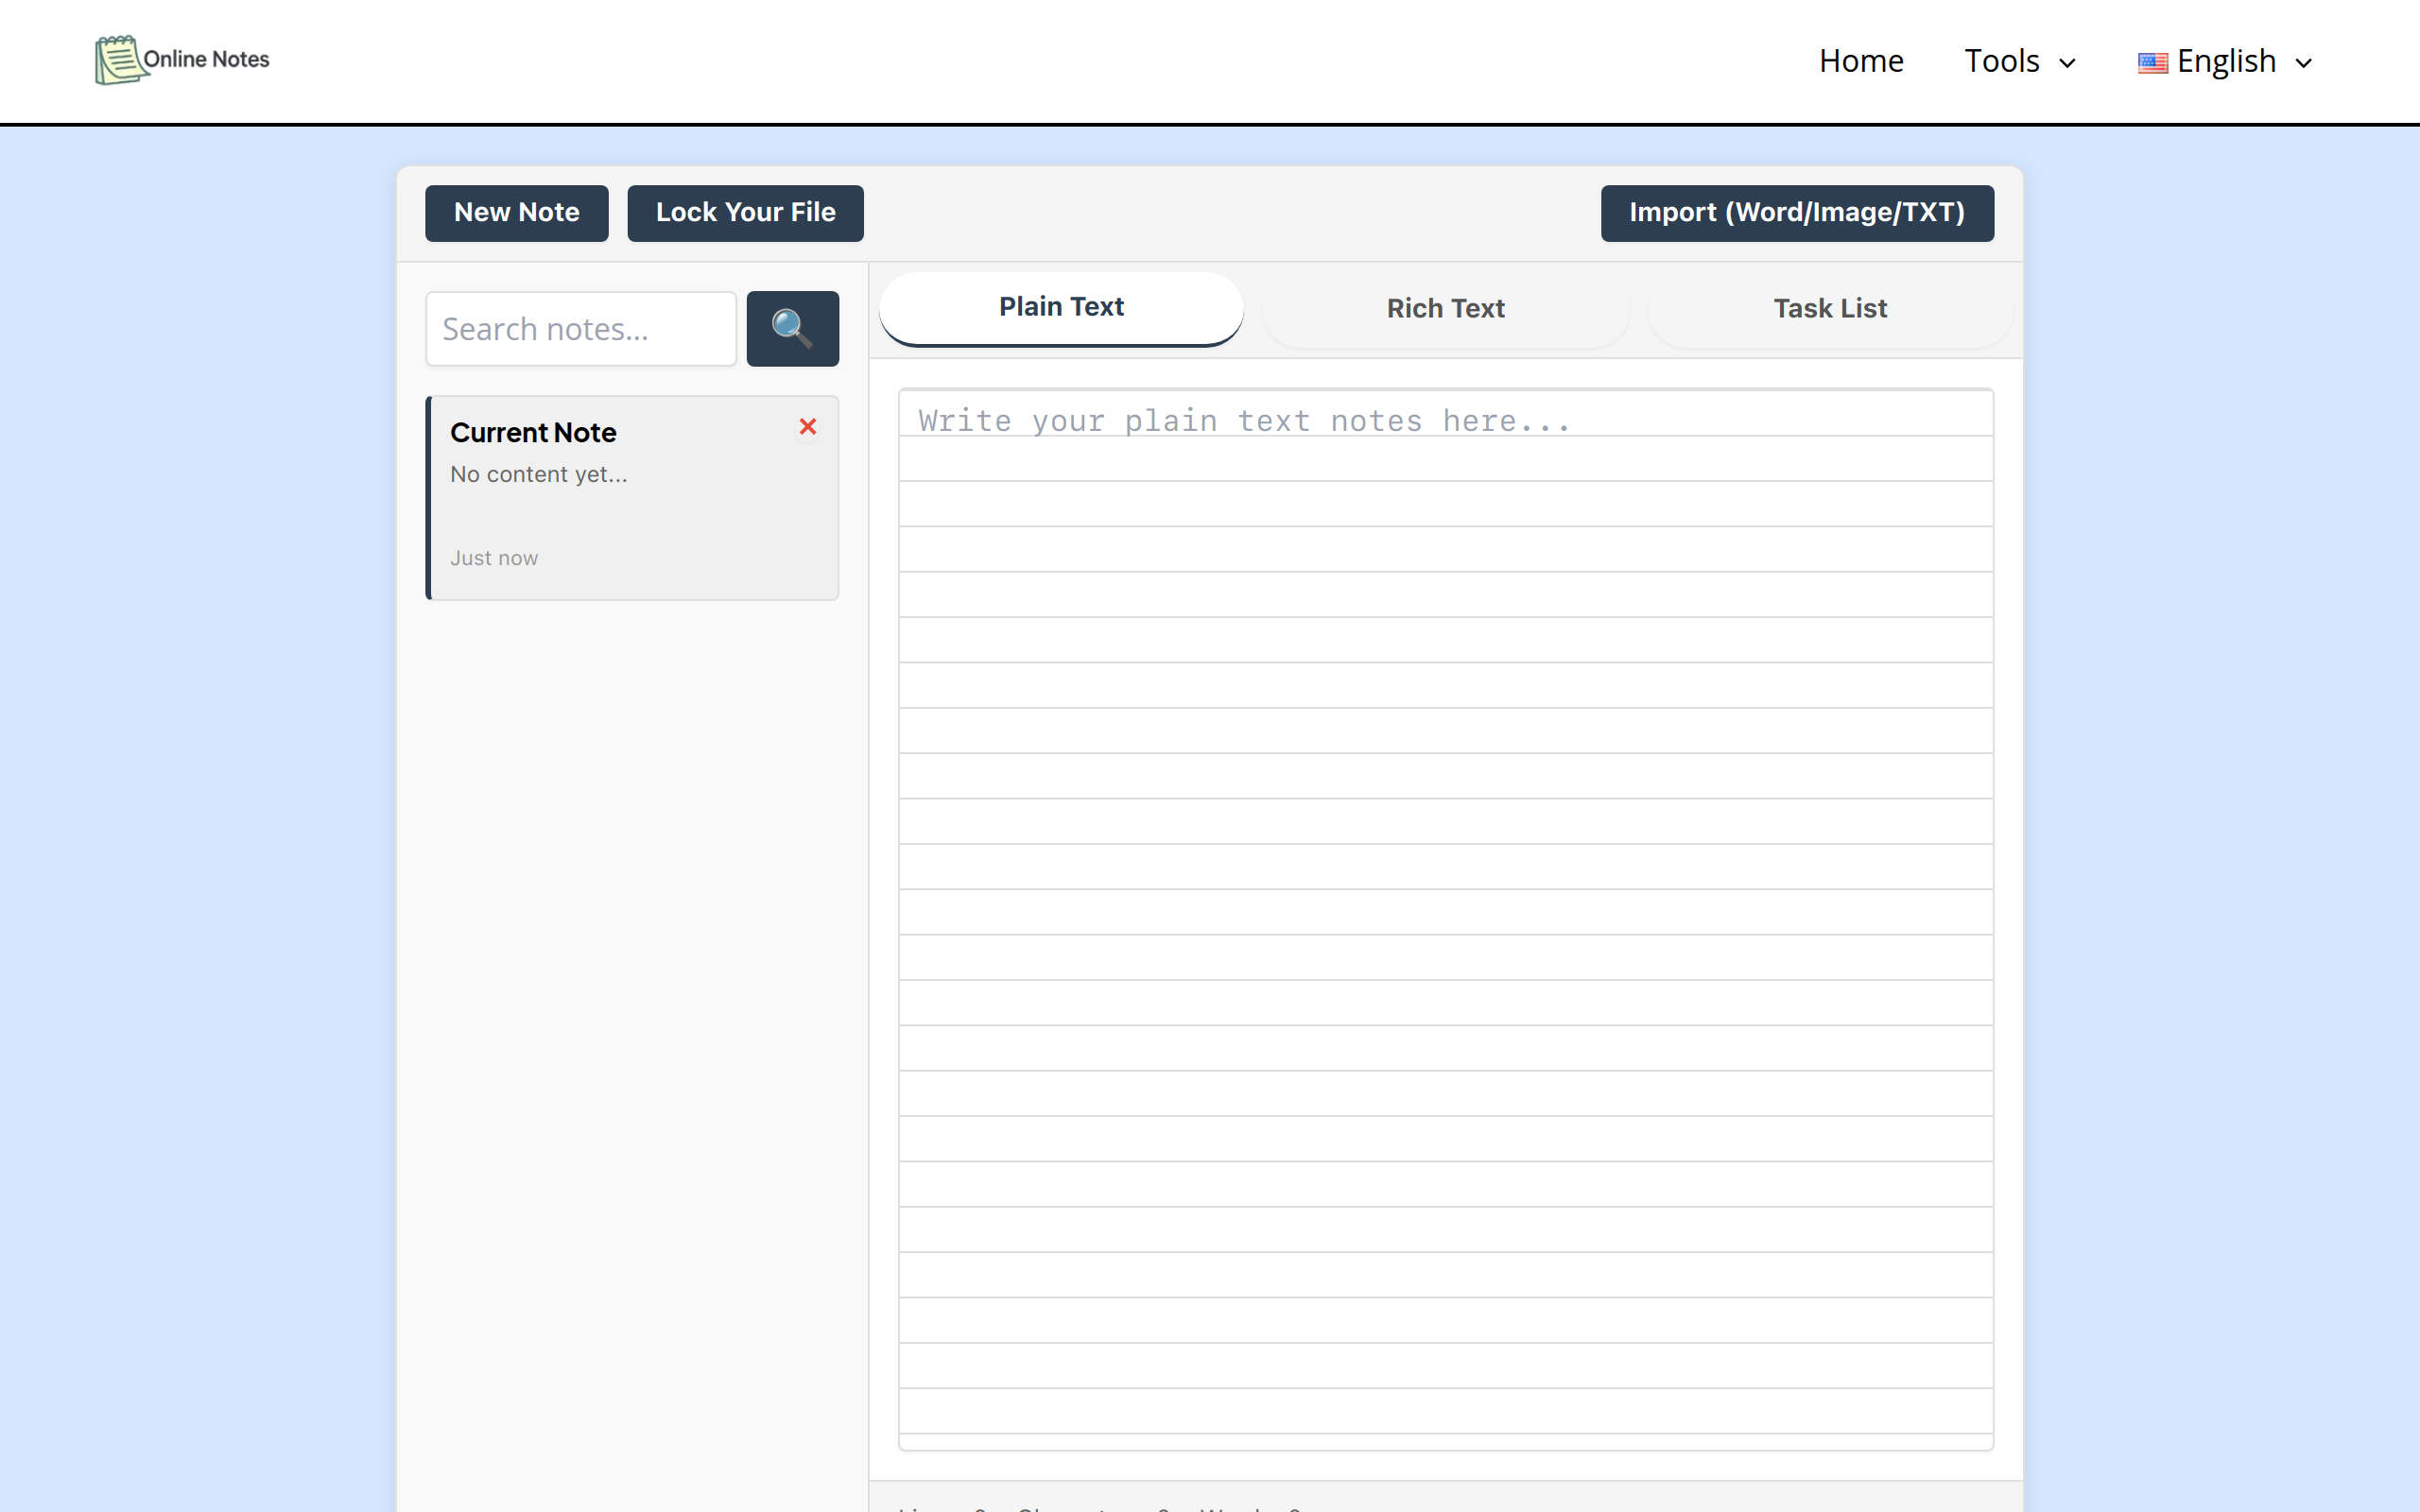Switch to the Rich Text tab

(x=1445, y=308)
